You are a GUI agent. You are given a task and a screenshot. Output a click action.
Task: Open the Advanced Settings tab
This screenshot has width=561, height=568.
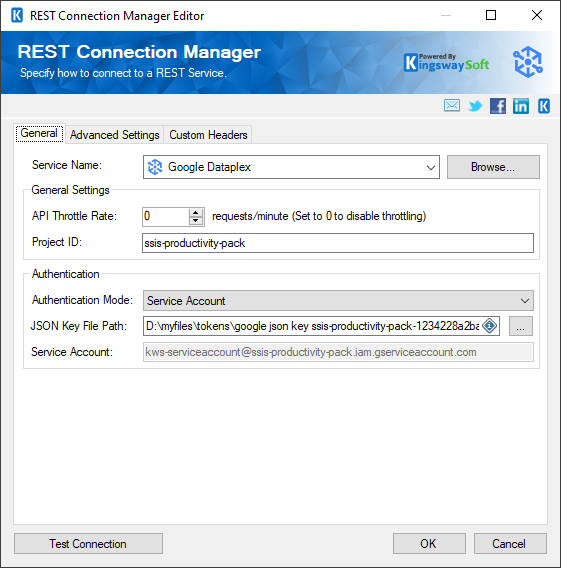click(115, 135)
